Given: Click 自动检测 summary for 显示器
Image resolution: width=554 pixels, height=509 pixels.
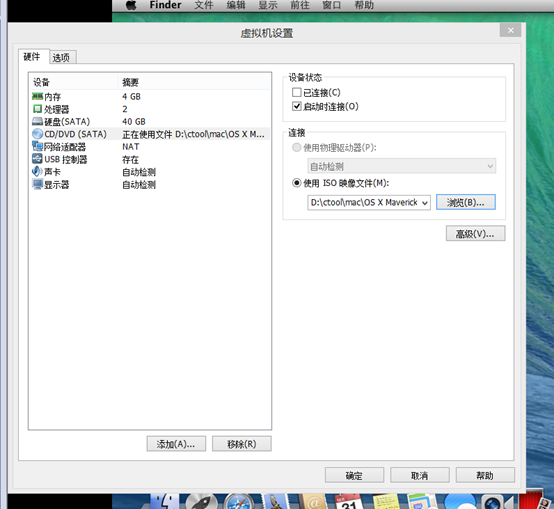Looking at the screenshot, I should click(x=139, y=185).
